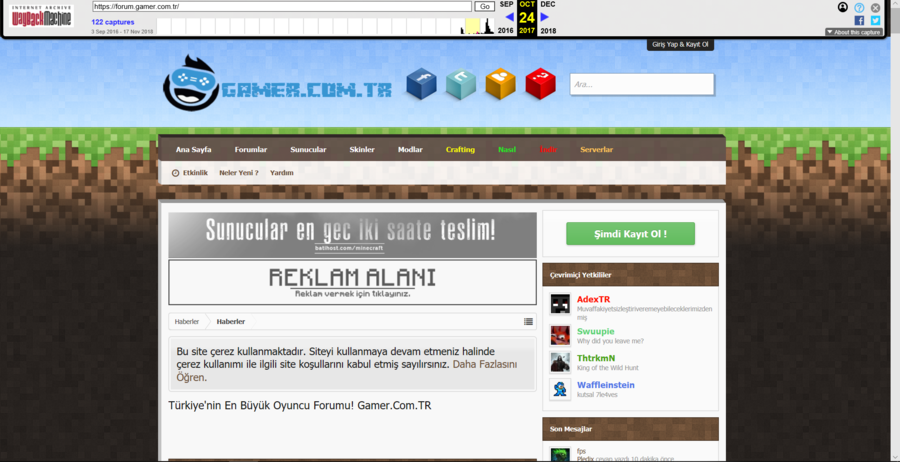900x462 pixels.
Task: Open ThtrkmN's profile link
Action: (596, 358)
